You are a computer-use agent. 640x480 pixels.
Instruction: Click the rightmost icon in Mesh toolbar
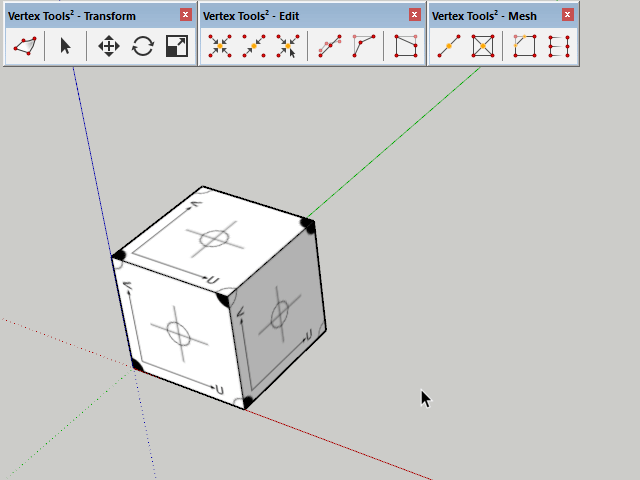559,46
